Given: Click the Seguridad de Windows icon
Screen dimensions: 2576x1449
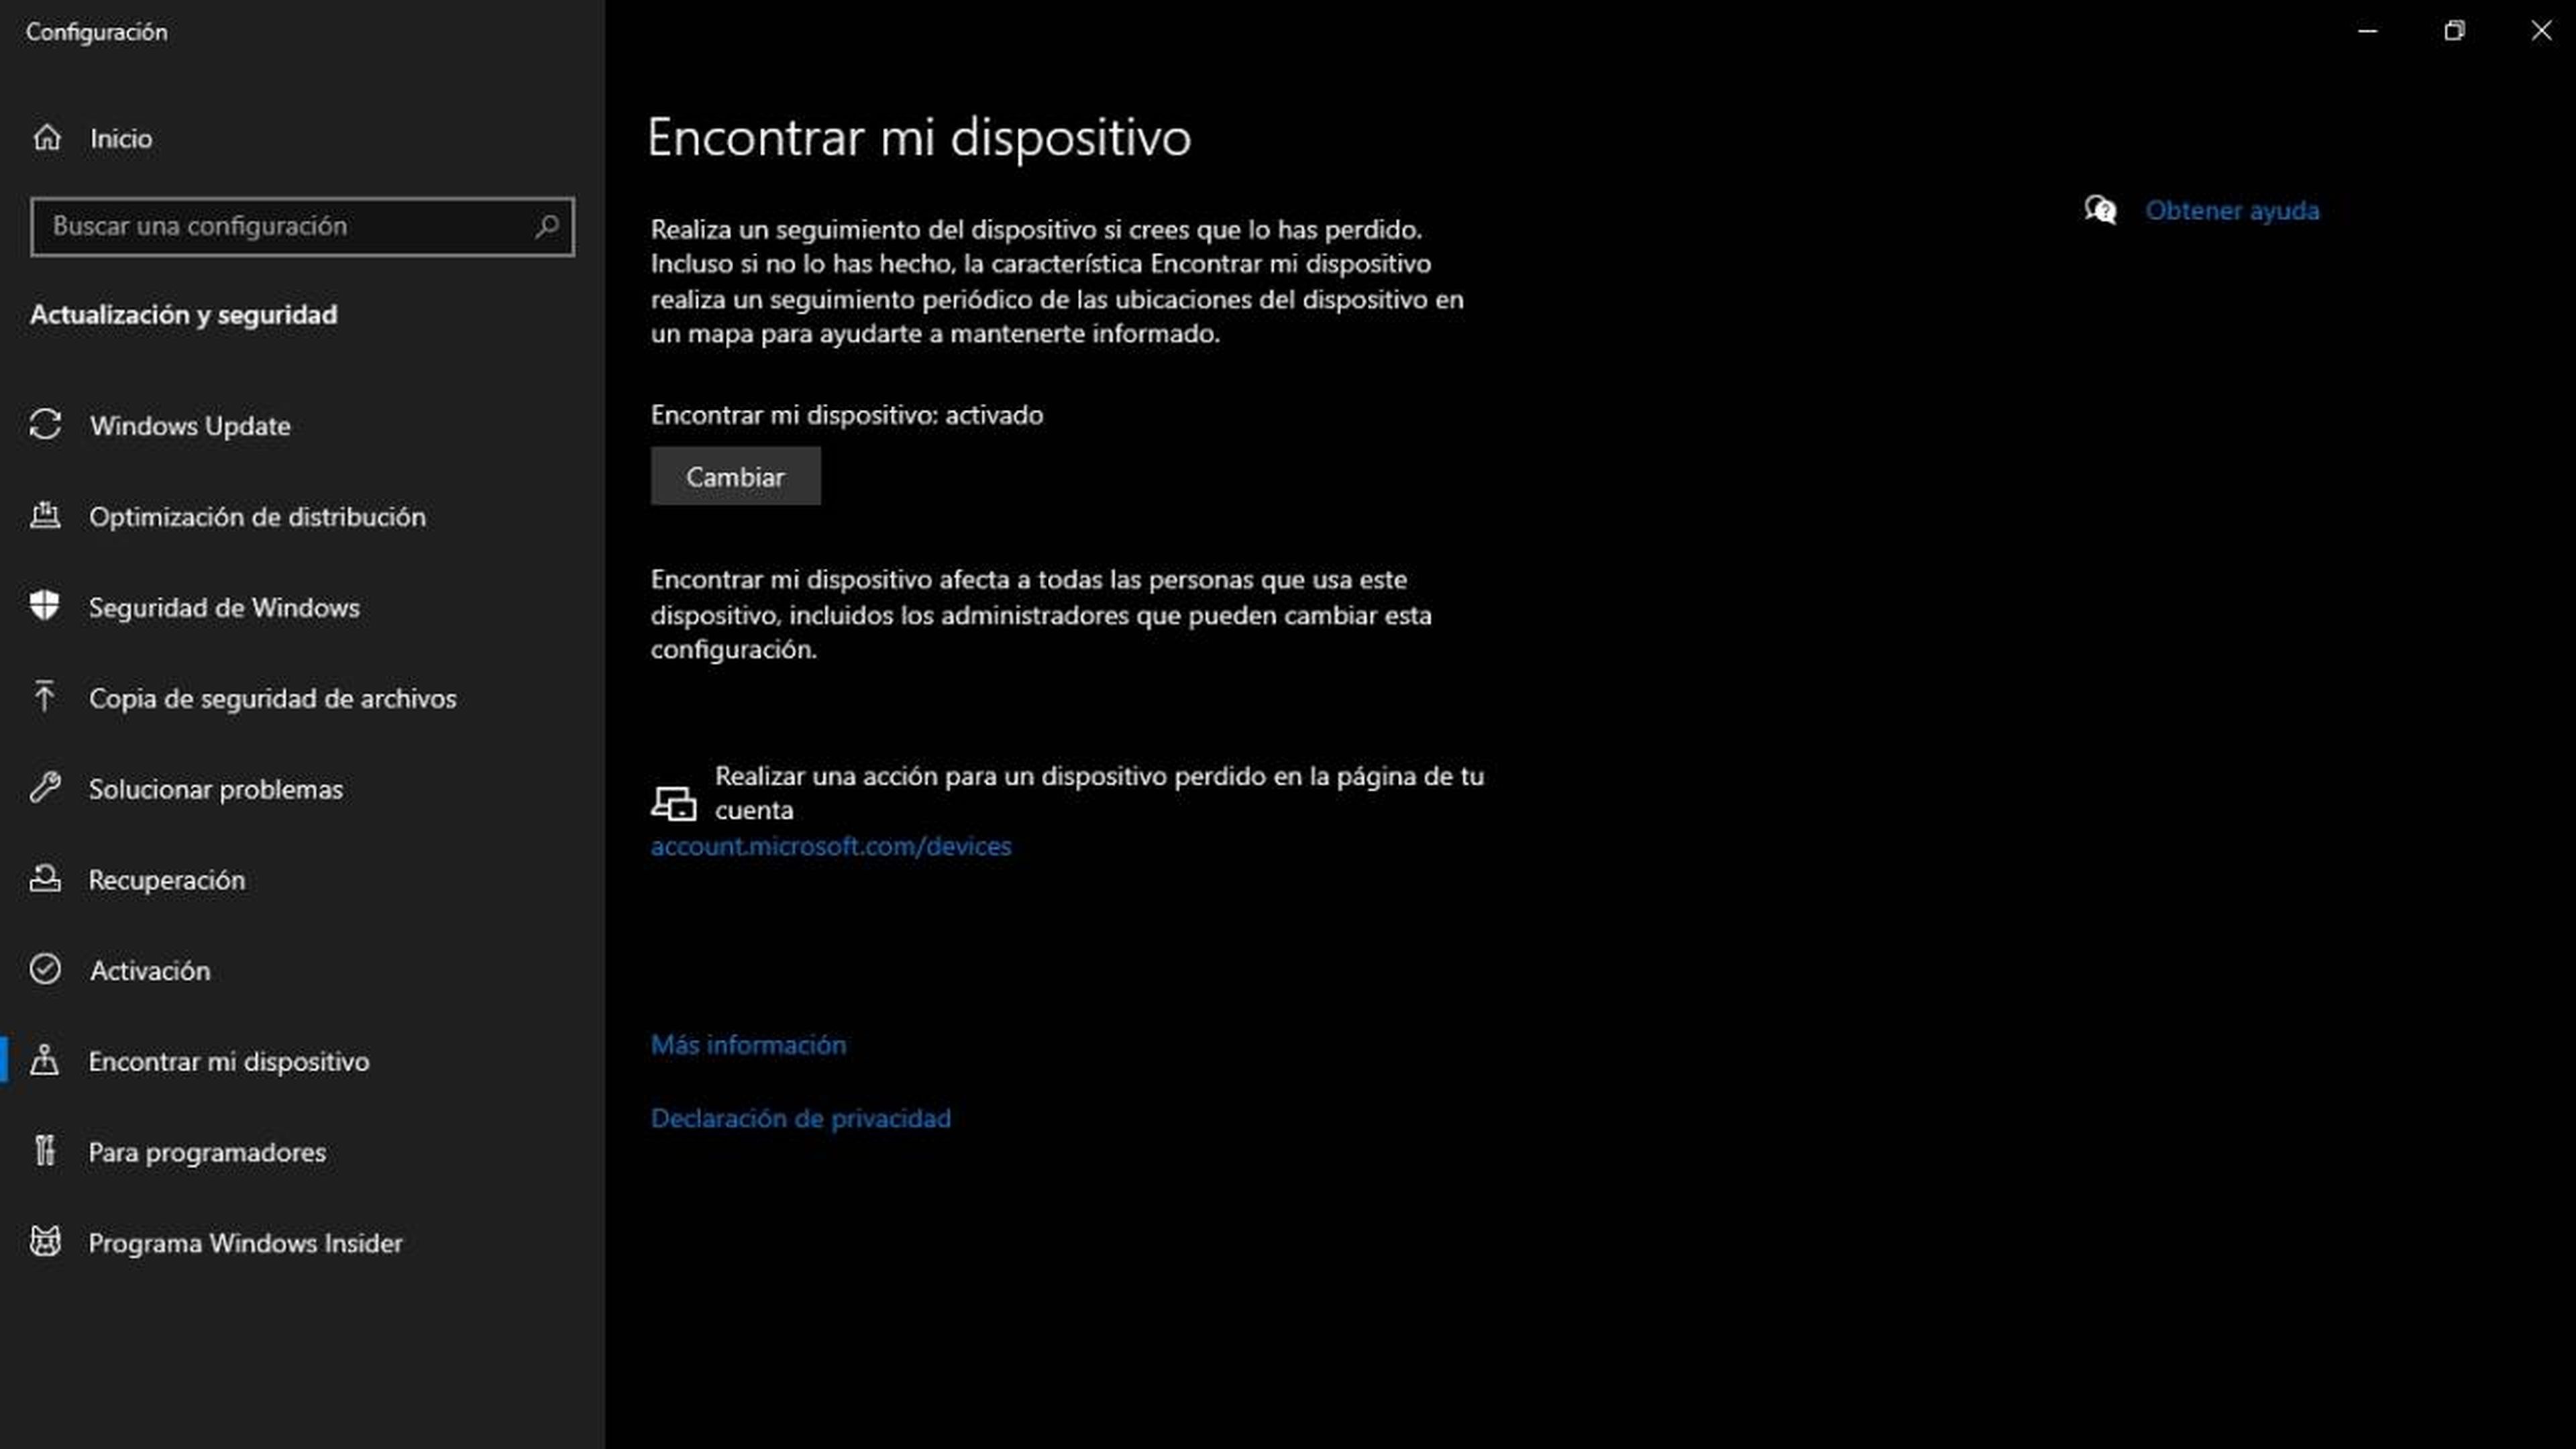Looking at the screenshot, I should coord(48,605).
